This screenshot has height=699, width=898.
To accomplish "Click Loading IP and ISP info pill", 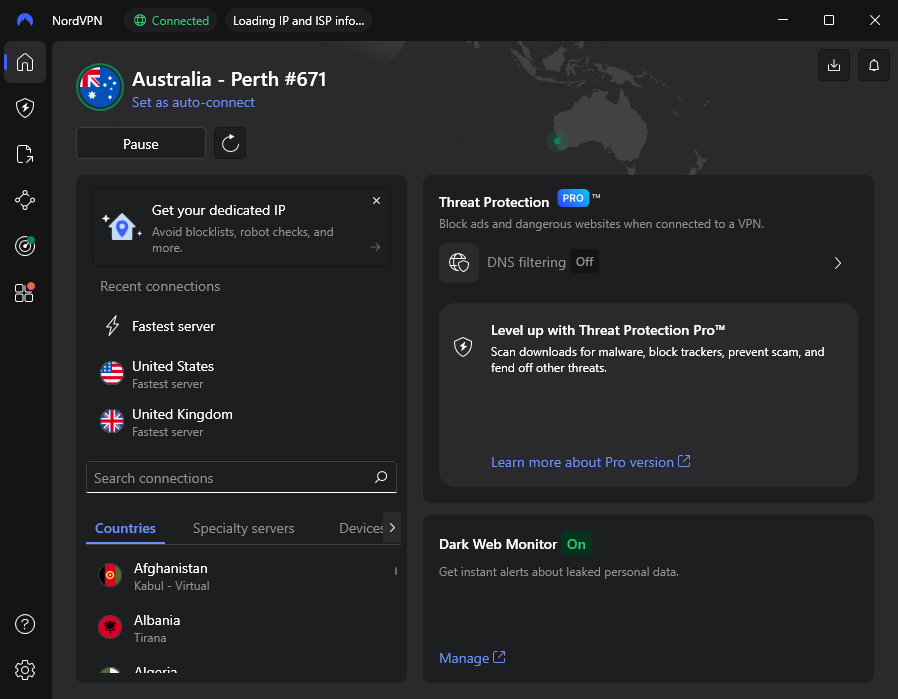I will click(298, 21).
